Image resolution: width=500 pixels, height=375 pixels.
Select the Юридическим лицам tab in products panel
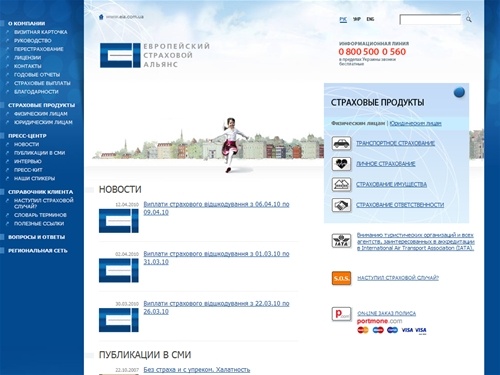coord(416,123)
